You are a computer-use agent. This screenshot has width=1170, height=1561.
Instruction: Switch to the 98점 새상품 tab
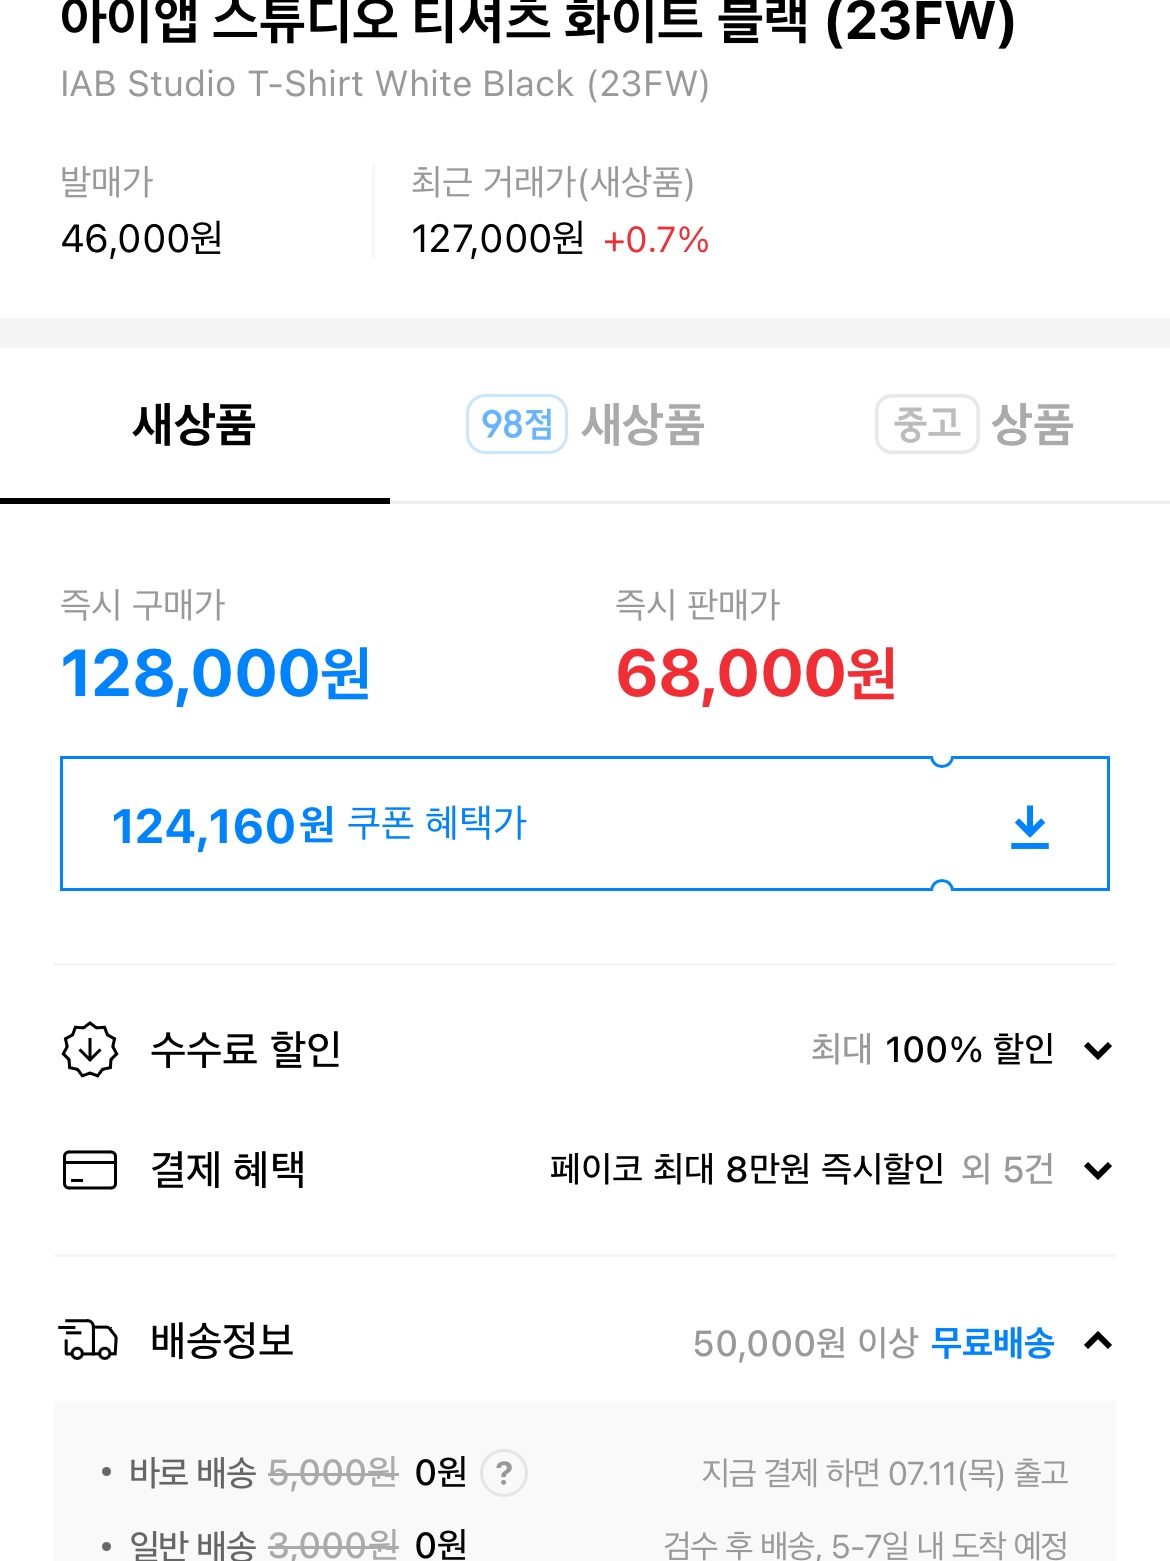point(585,425)
